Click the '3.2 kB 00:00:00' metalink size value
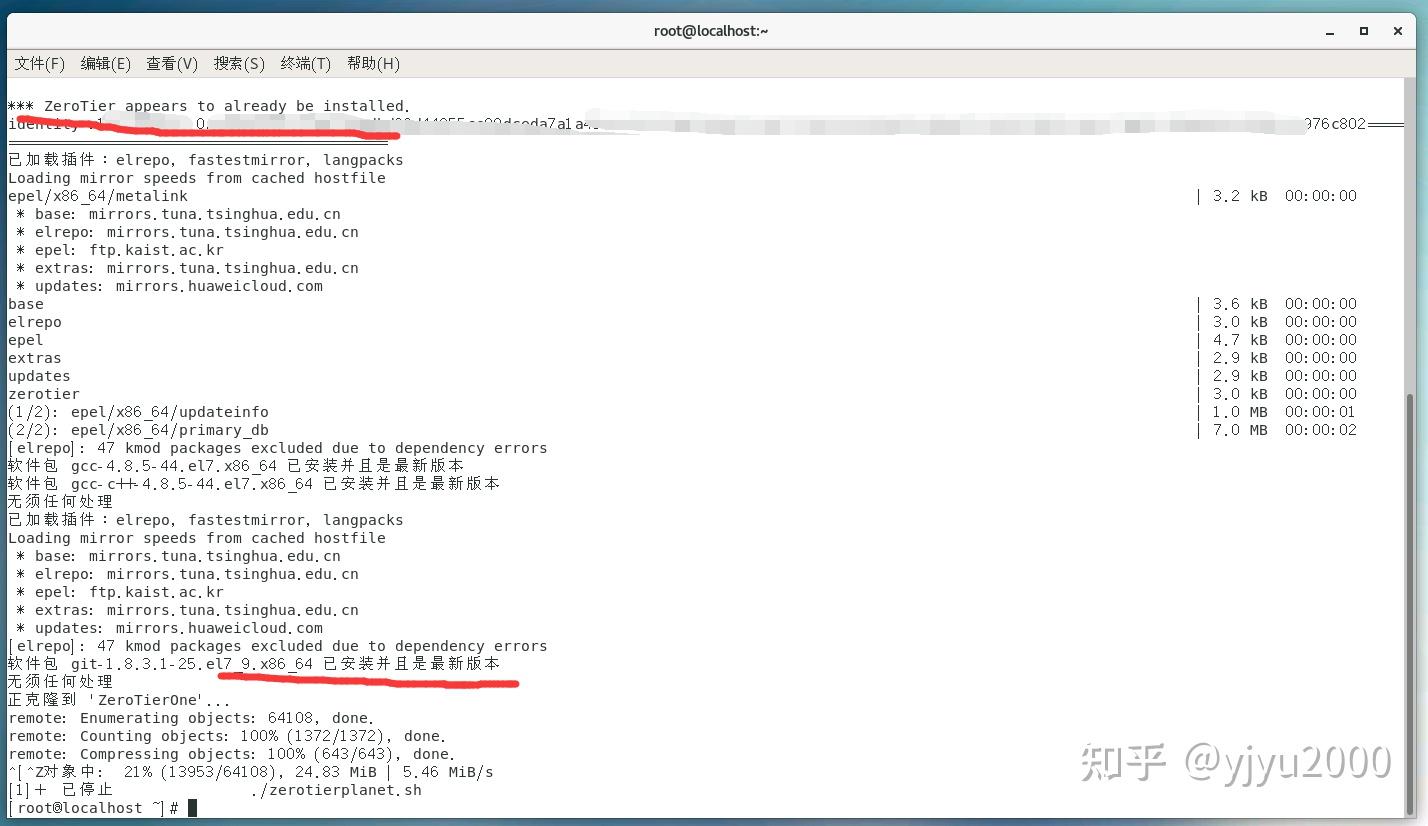 (1285, 196)
